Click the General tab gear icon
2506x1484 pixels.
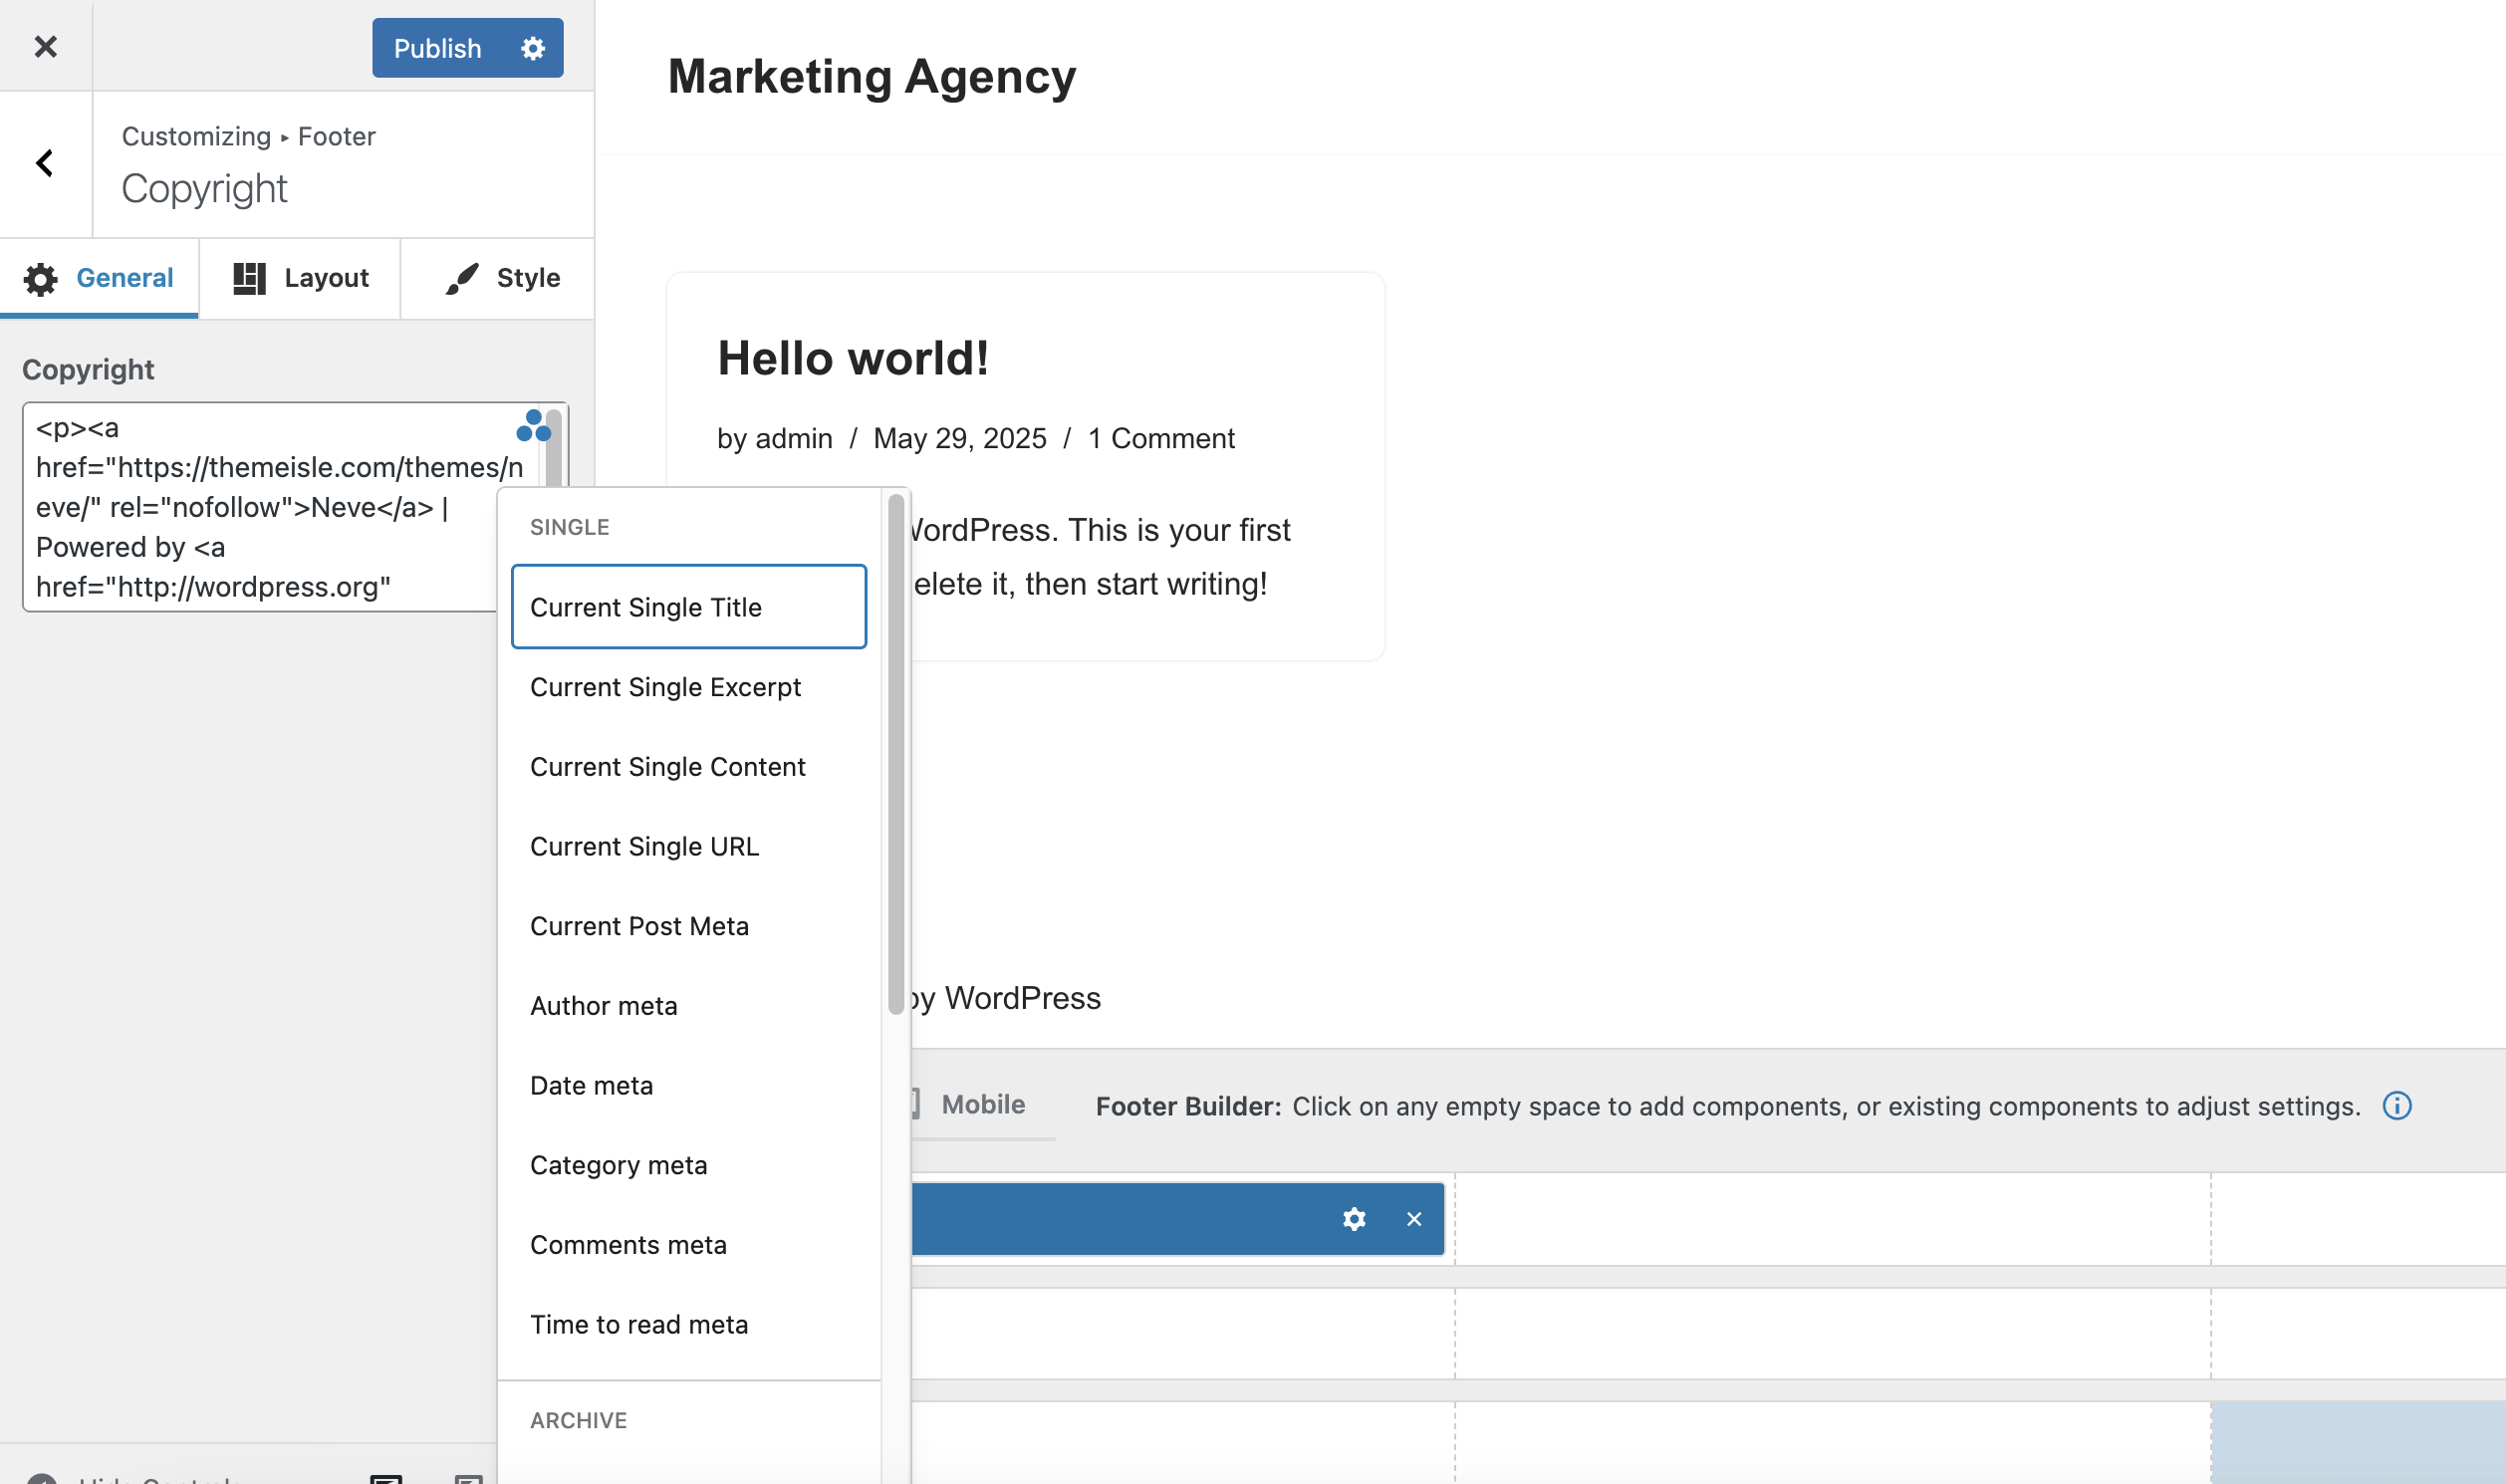click(41, 279)
